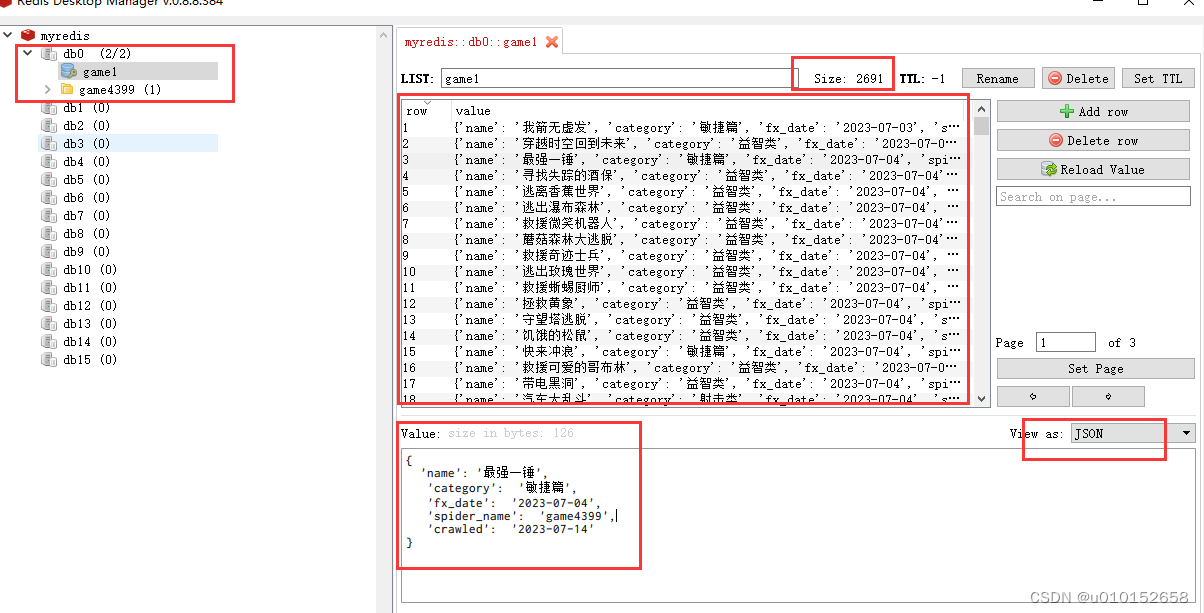This screenshot has height=613, width=1204.
Task: Click the Set Page button
Action: pos(1094,368)
